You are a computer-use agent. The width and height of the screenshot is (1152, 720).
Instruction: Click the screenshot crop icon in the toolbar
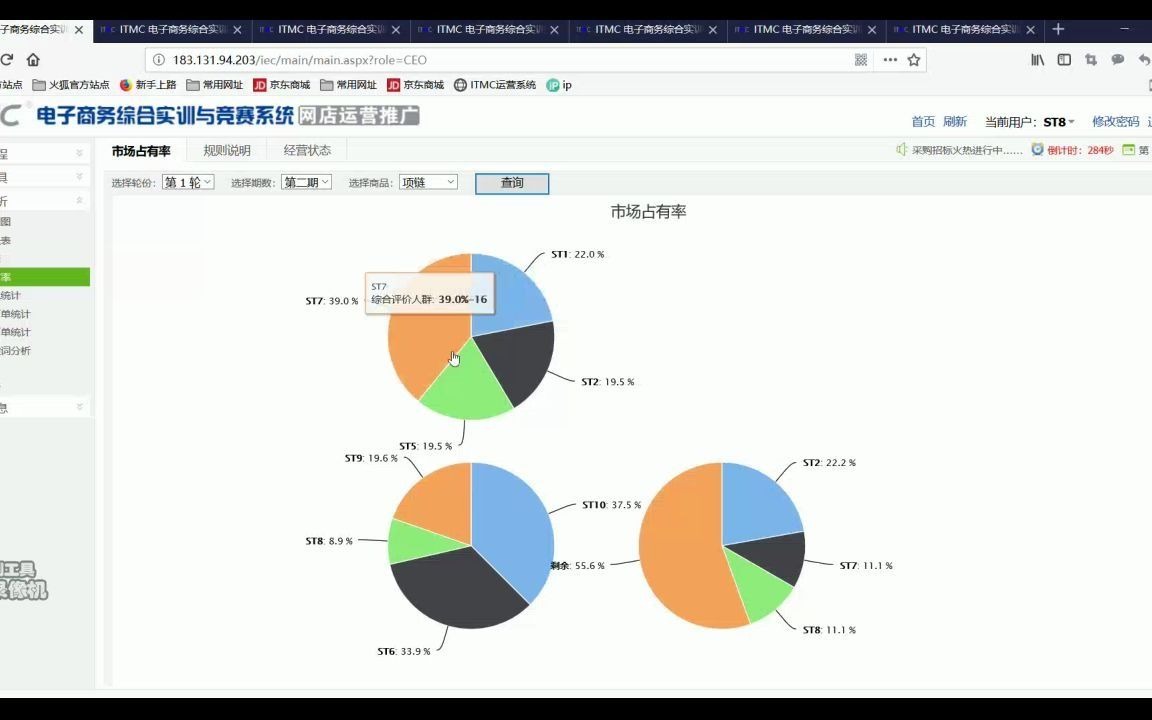pyautogui.click(x=1090, y=60)
